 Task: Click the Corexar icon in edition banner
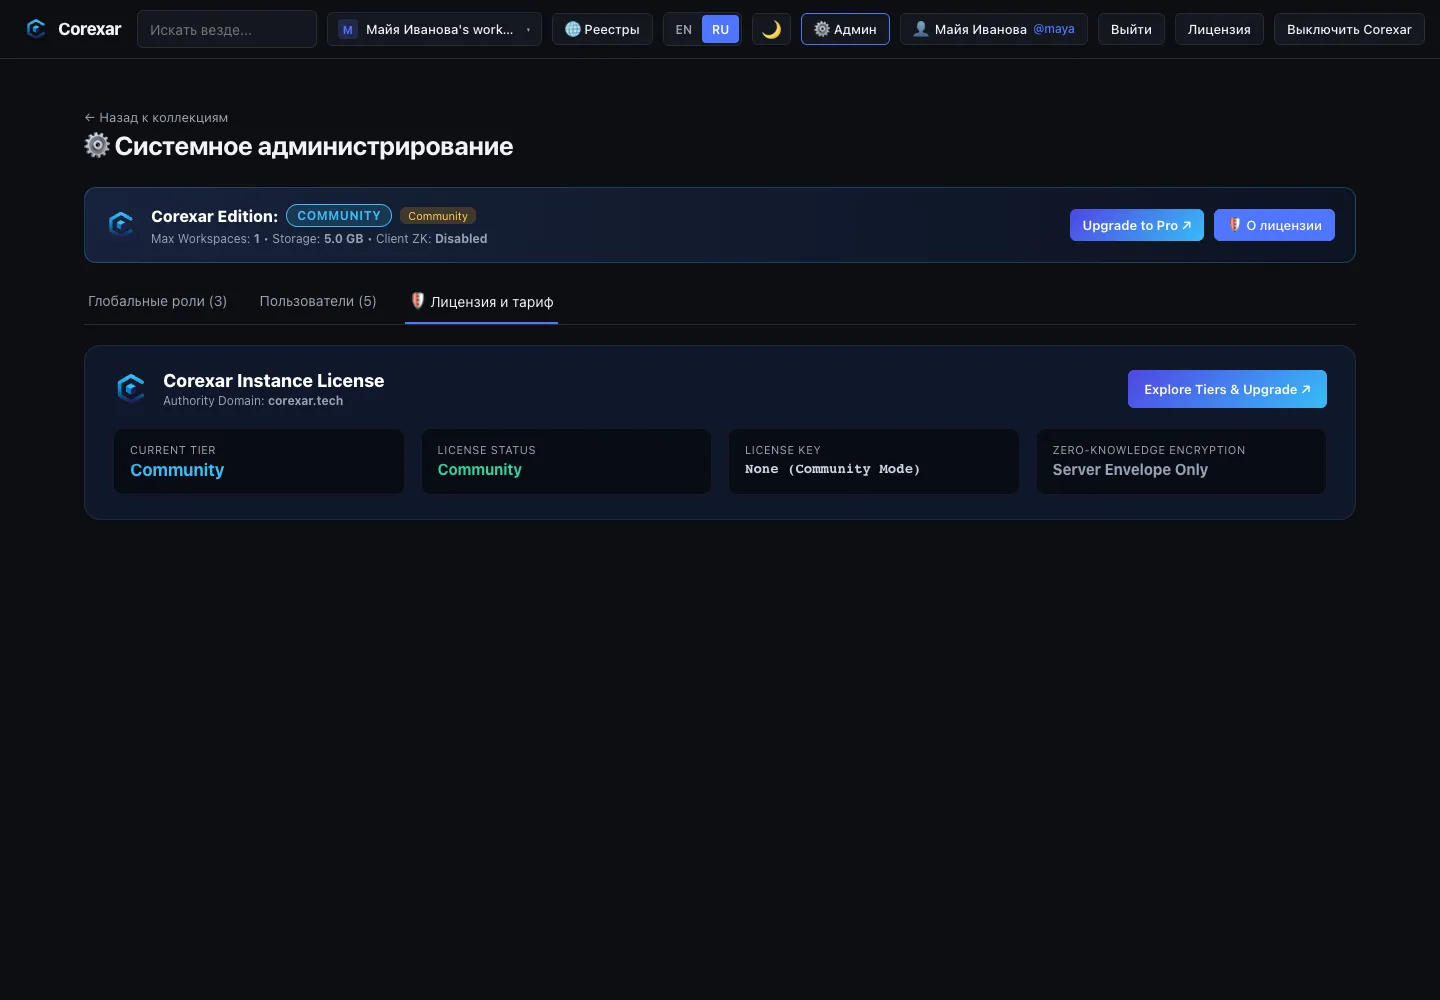(121, 225)
